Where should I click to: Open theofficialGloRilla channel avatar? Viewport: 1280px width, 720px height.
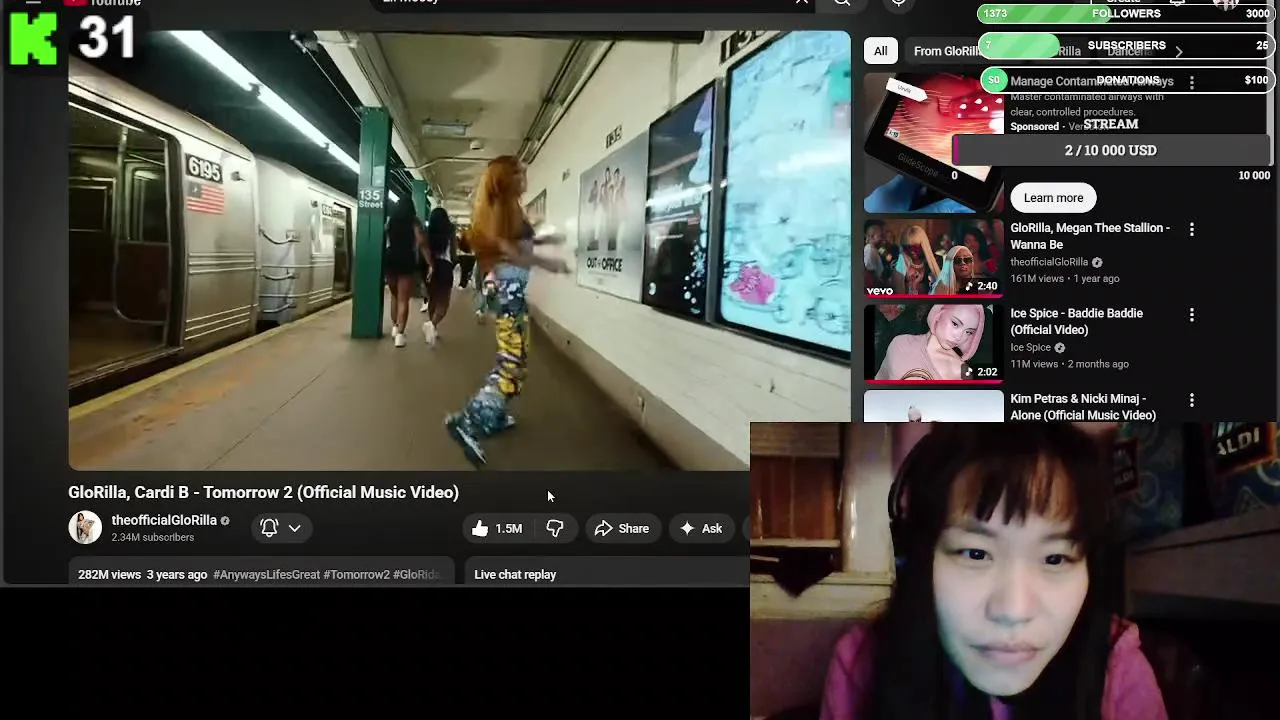(85, 527)
